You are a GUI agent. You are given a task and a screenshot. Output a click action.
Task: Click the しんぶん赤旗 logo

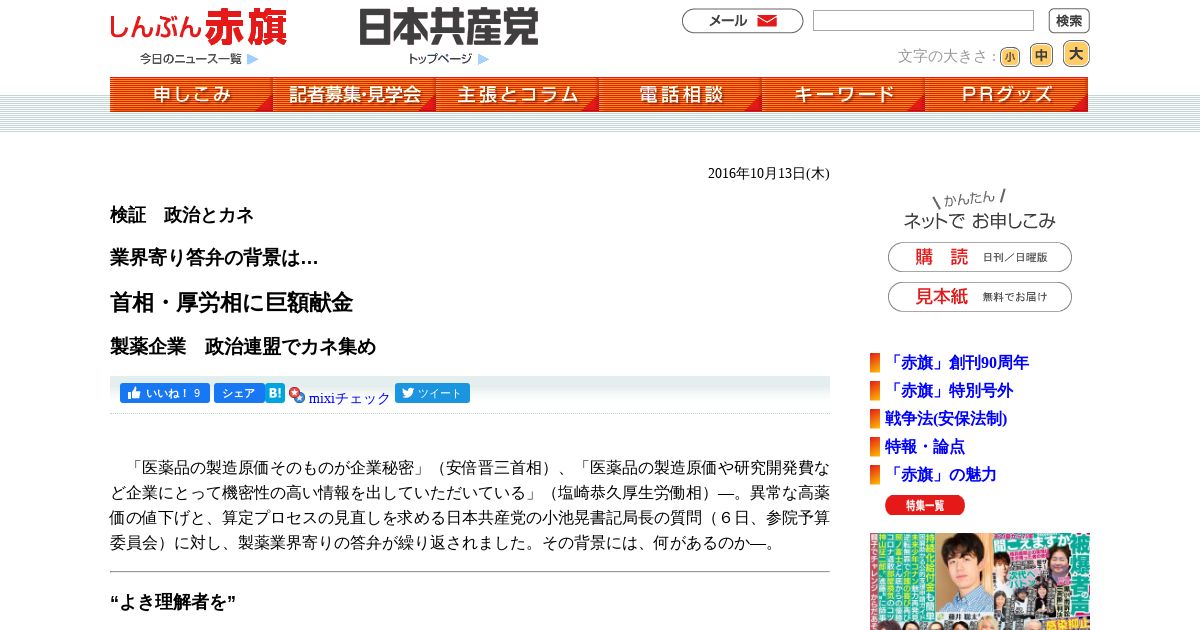pyautogui.click(x=198, y=27)
